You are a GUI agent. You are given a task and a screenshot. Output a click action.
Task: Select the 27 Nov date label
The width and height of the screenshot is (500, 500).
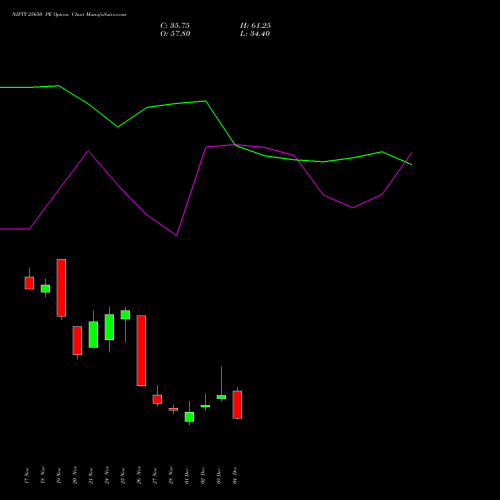tap(155, 476)
